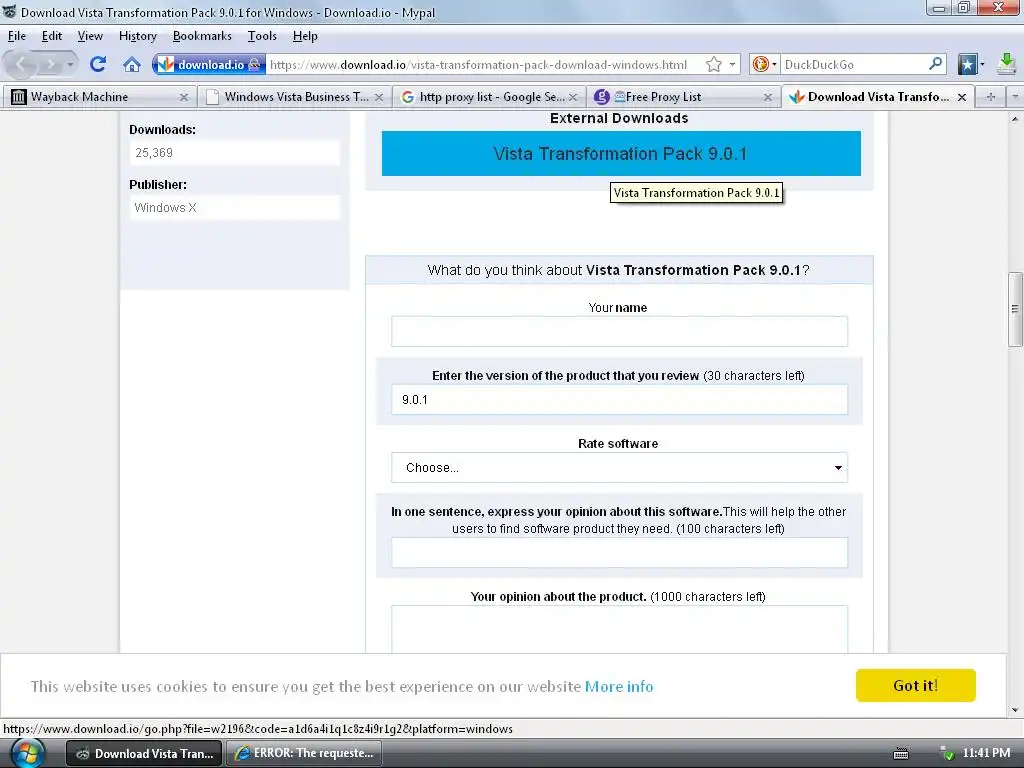1024x768 pixels.
Task: Open the Tools menu
Action: pyautogui.click(x=262, y=36)
